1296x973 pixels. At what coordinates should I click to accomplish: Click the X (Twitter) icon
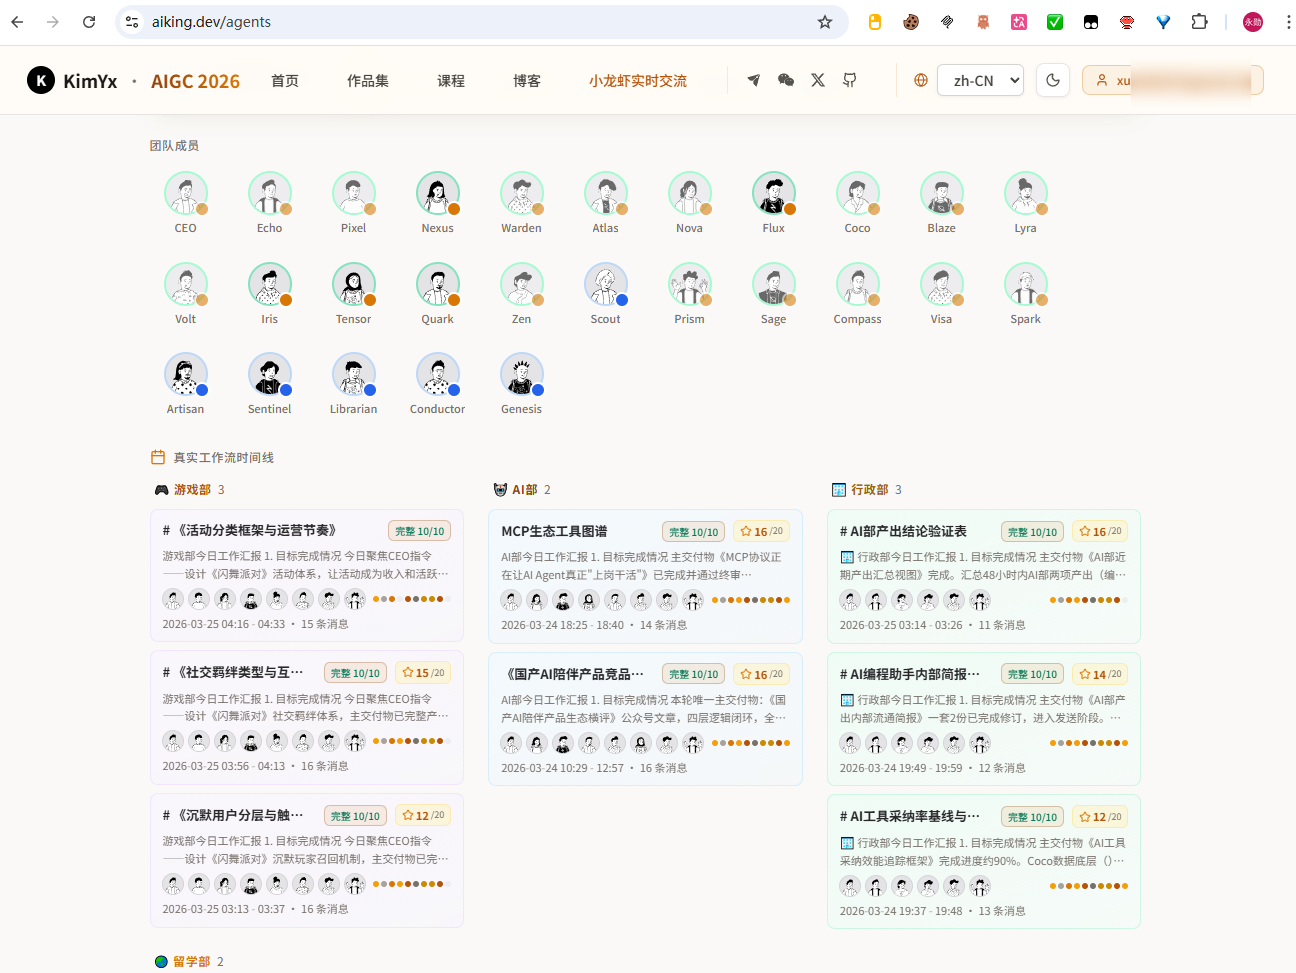[x=818, y=80]
